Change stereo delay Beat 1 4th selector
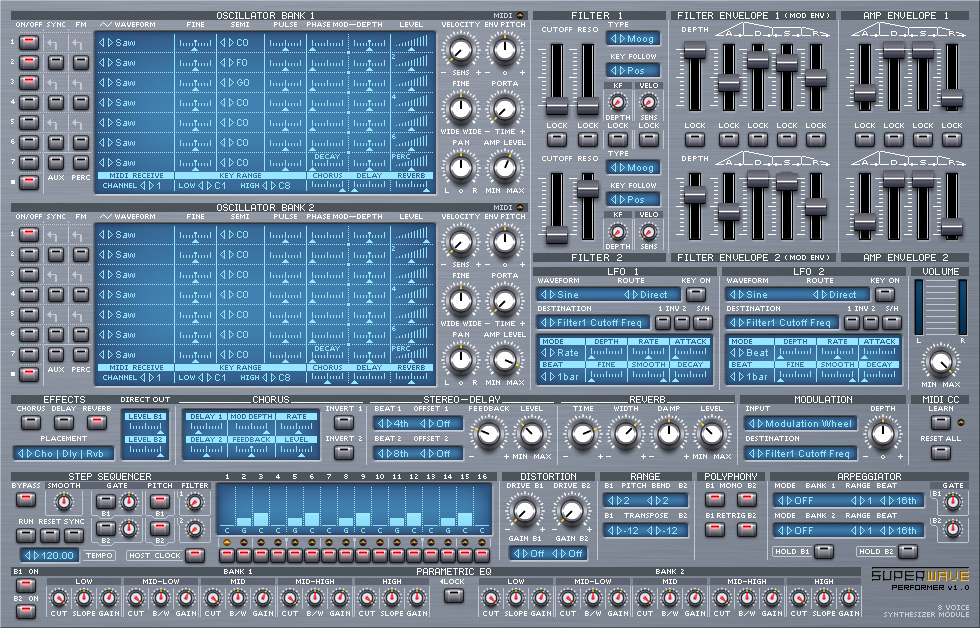The height and width of the screenshot is (628, 980). pos(394,424)
